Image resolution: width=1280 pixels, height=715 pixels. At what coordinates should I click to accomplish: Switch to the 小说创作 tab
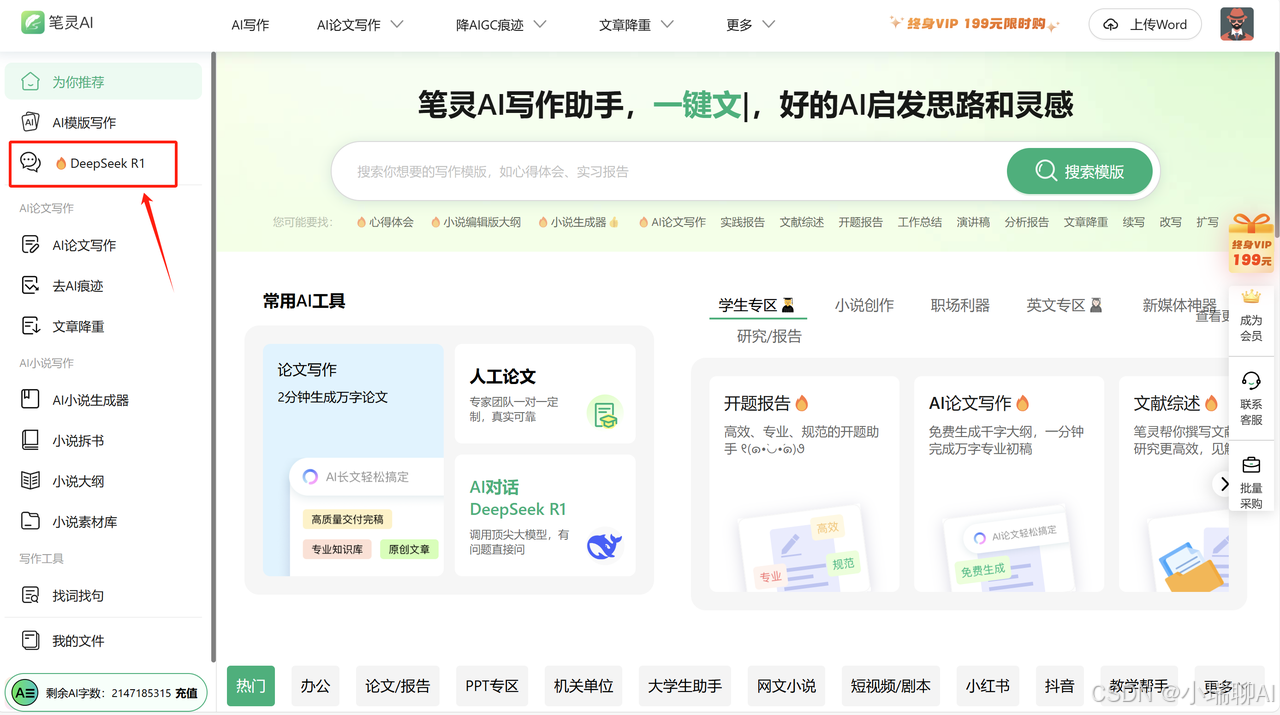pos(864,305)
